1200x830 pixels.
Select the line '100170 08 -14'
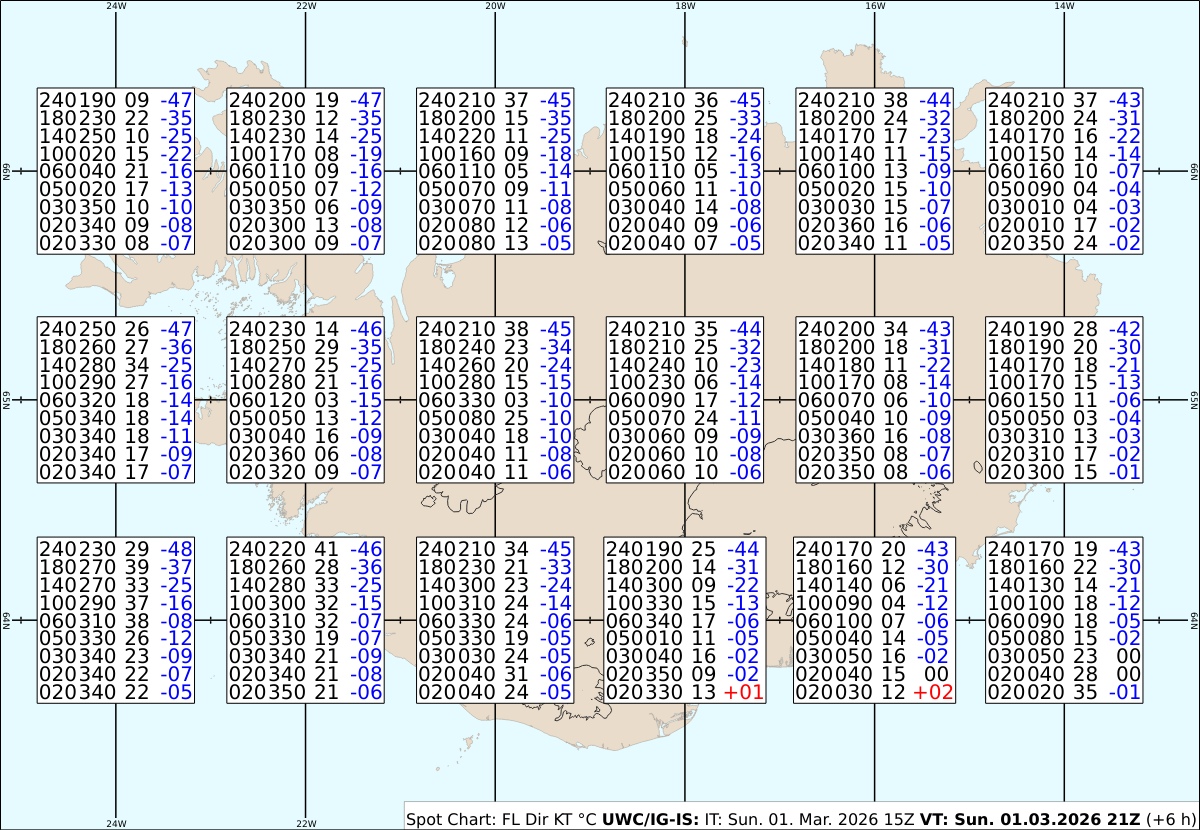point(875,382)
